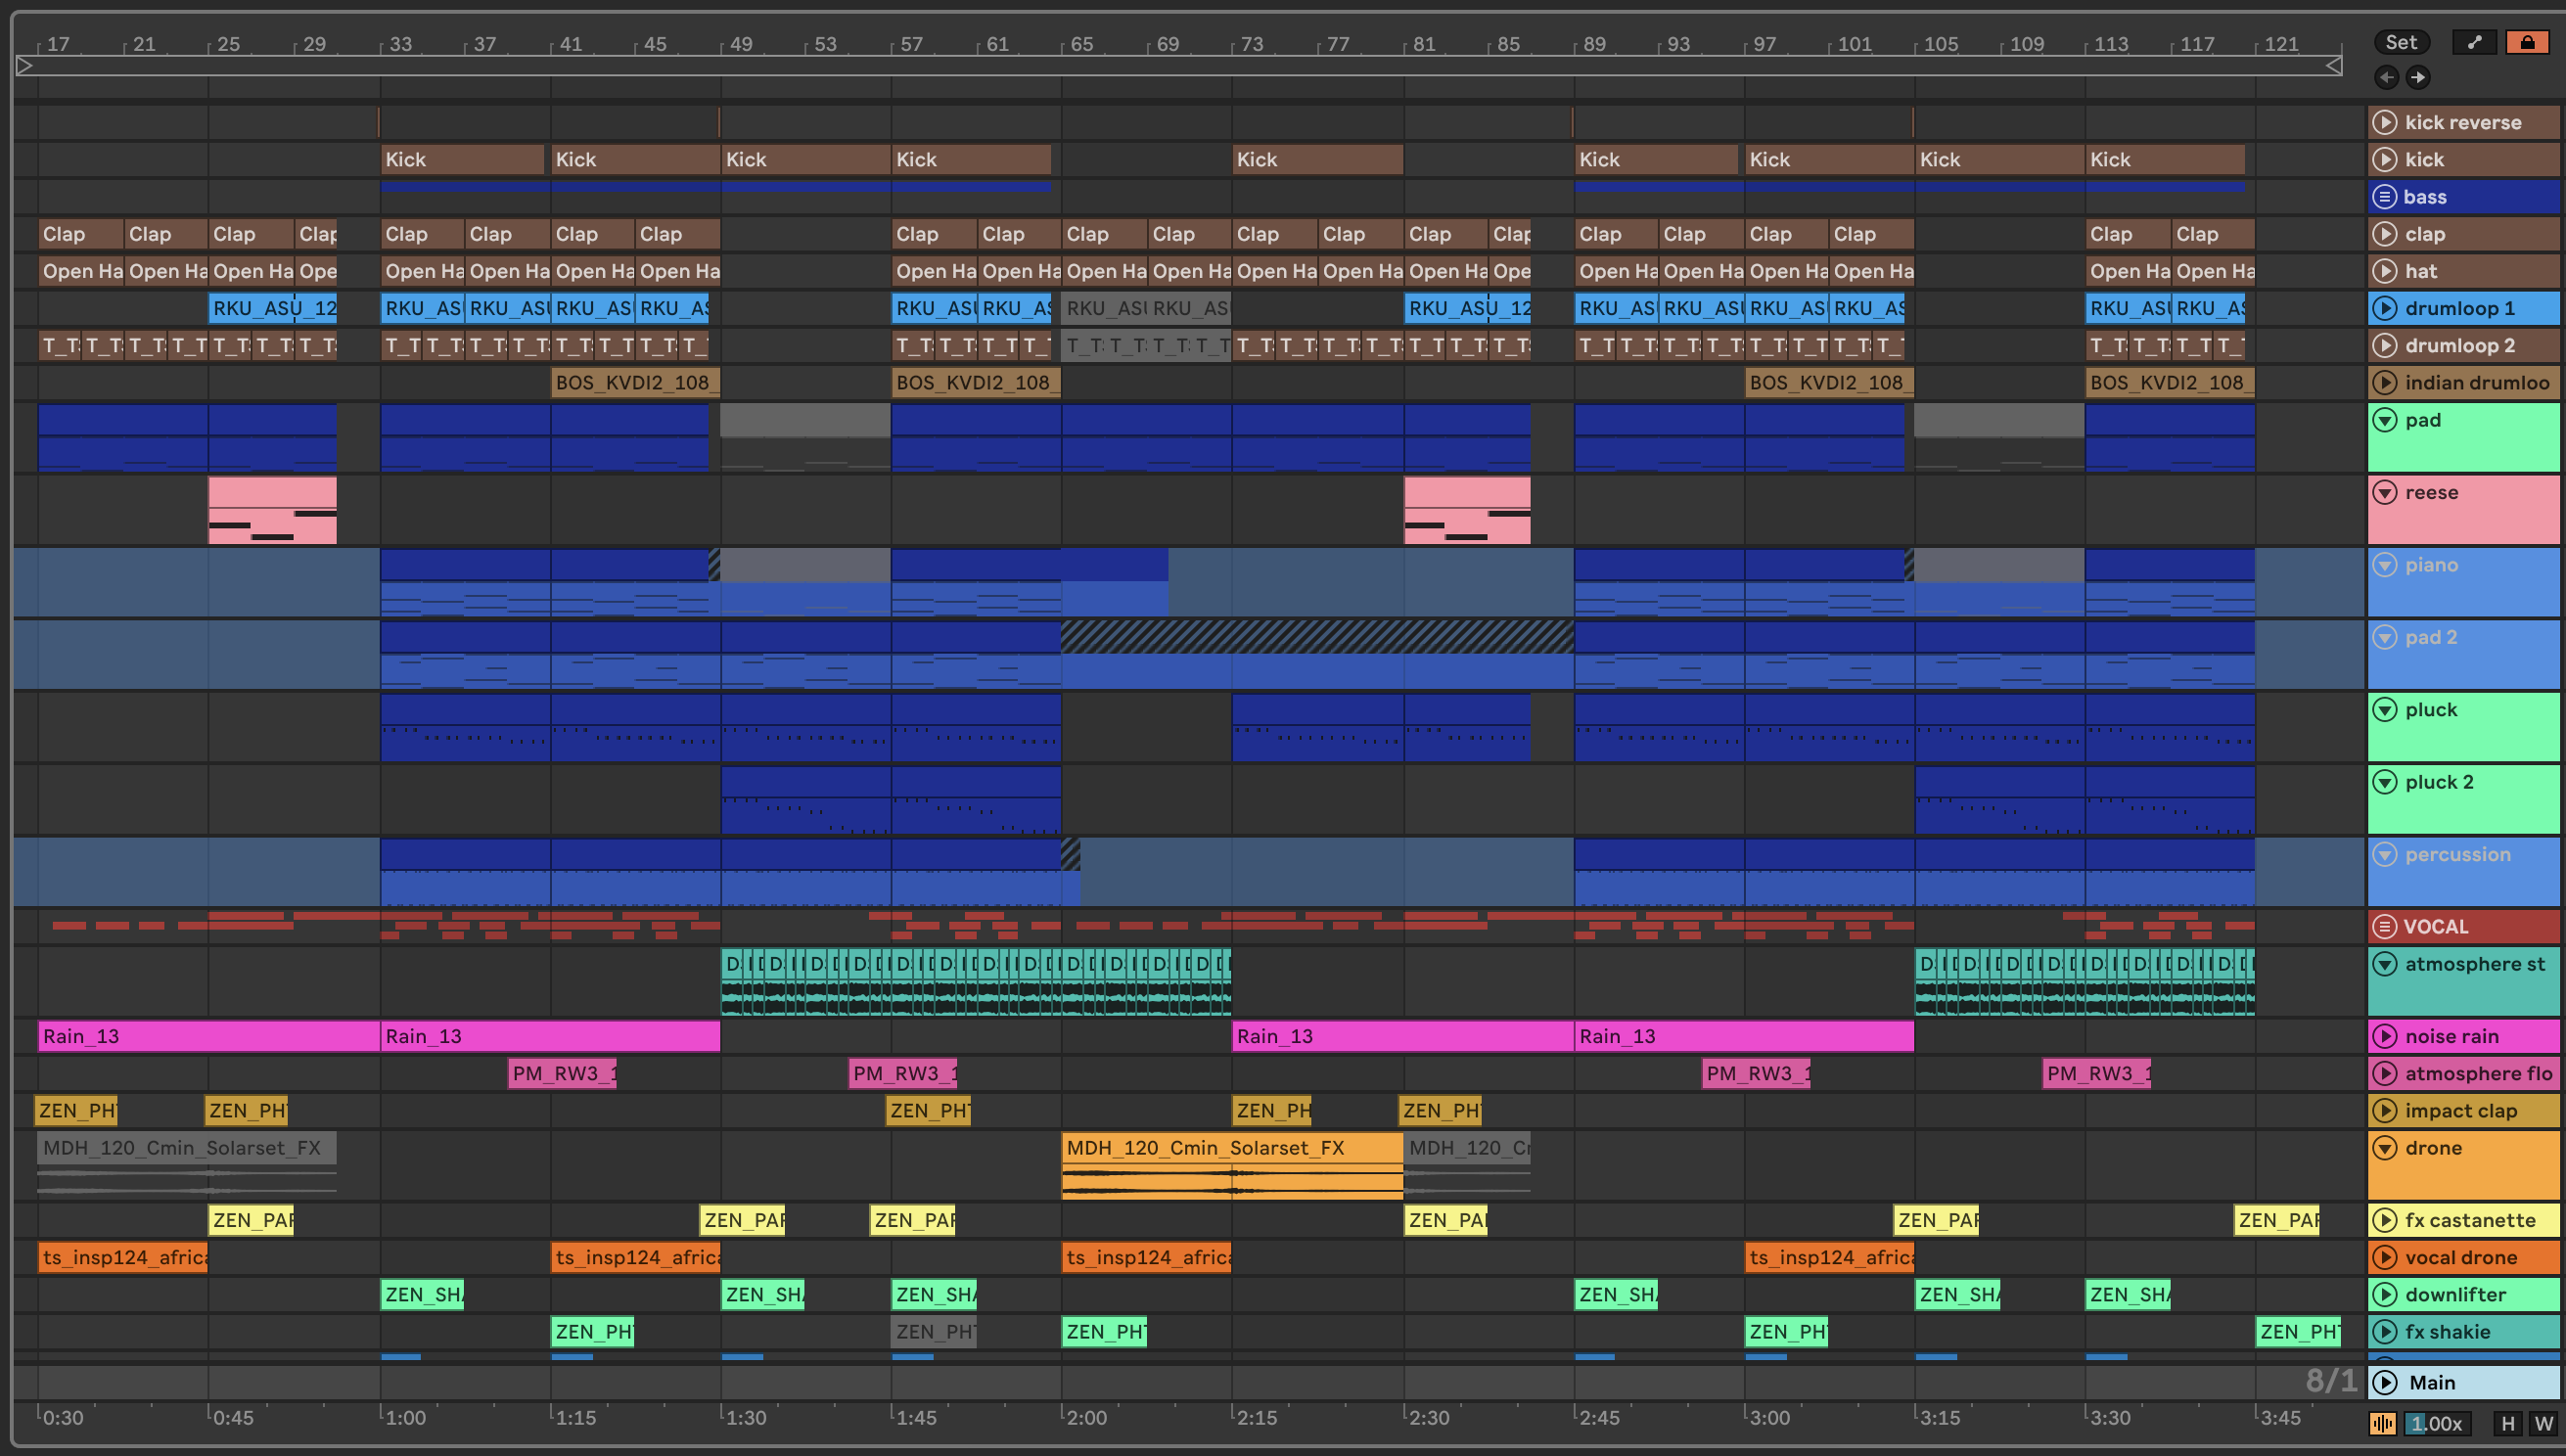Viewport: 2566px width, 1456px height.
Task: Select the orange MDH_120_Cmin_Solarset_FX clip
Action: 1232,1165
